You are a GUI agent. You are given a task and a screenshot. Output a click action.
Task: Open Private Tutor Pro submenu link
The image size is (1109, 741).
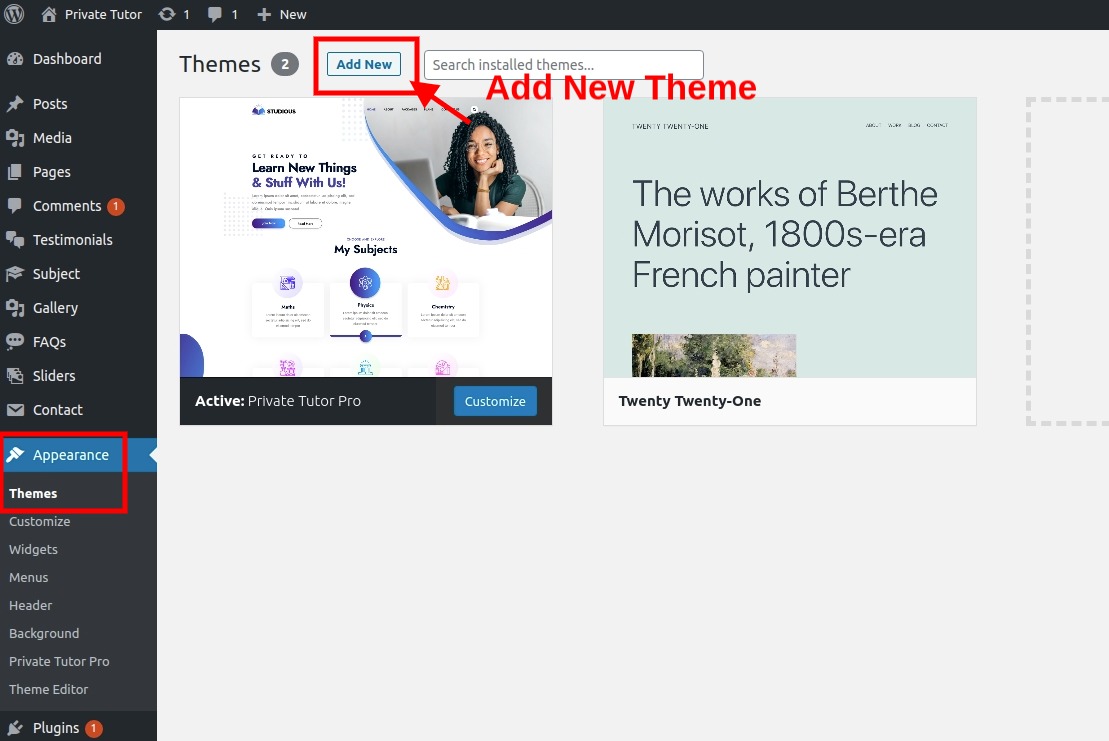(59, 661)
